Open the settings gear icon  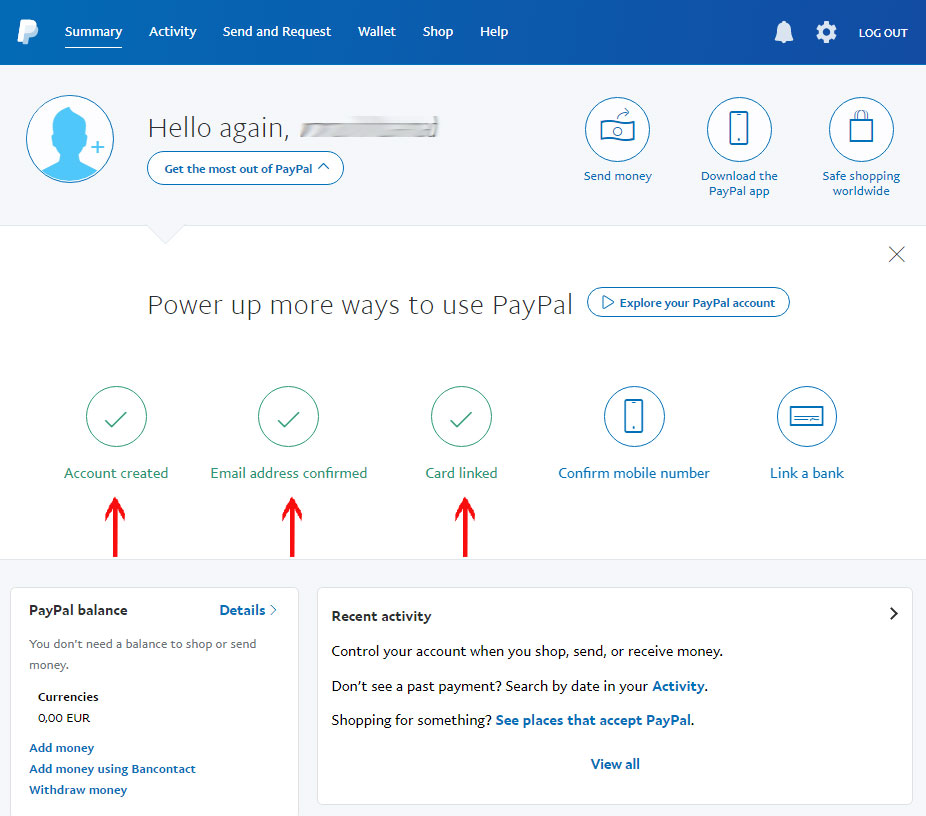pos(826,31)
